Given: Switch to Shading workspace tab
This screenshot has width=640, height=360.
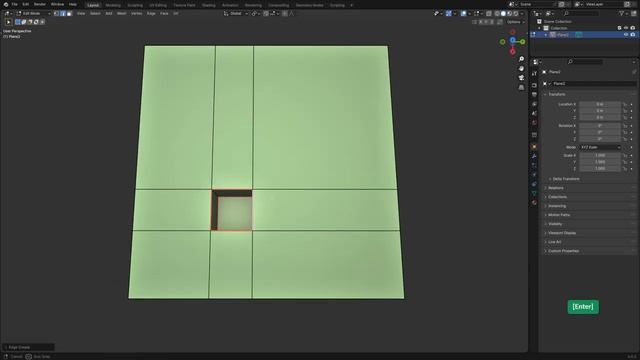Looking at the screenshot, I should coord(209,5).
